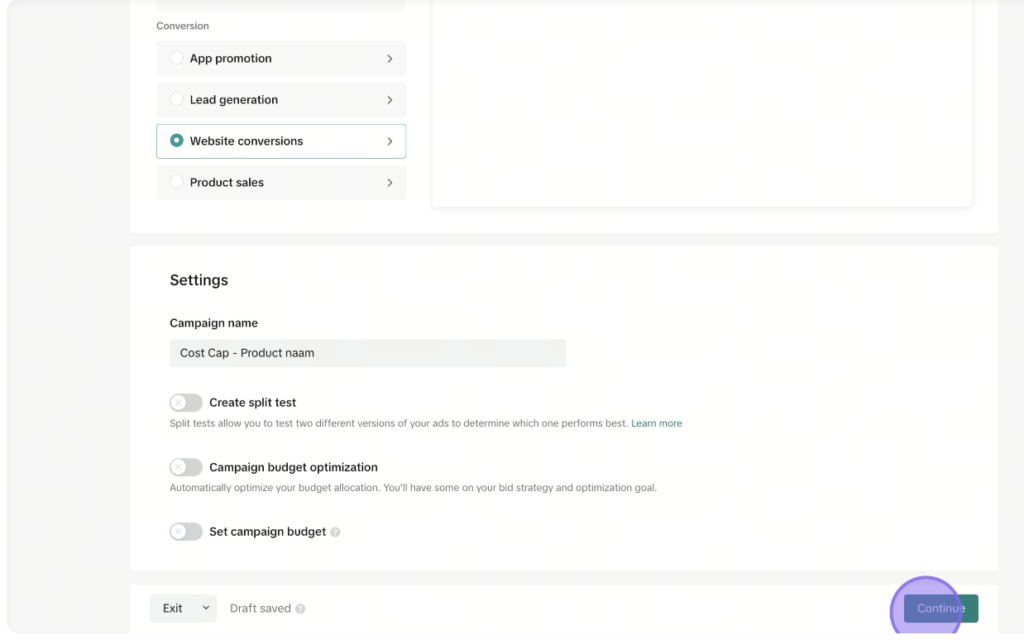Select the Website conversions radio button
Image resolution: width=1024 pixels, height=640 pixels.
(x=176, y=140)
